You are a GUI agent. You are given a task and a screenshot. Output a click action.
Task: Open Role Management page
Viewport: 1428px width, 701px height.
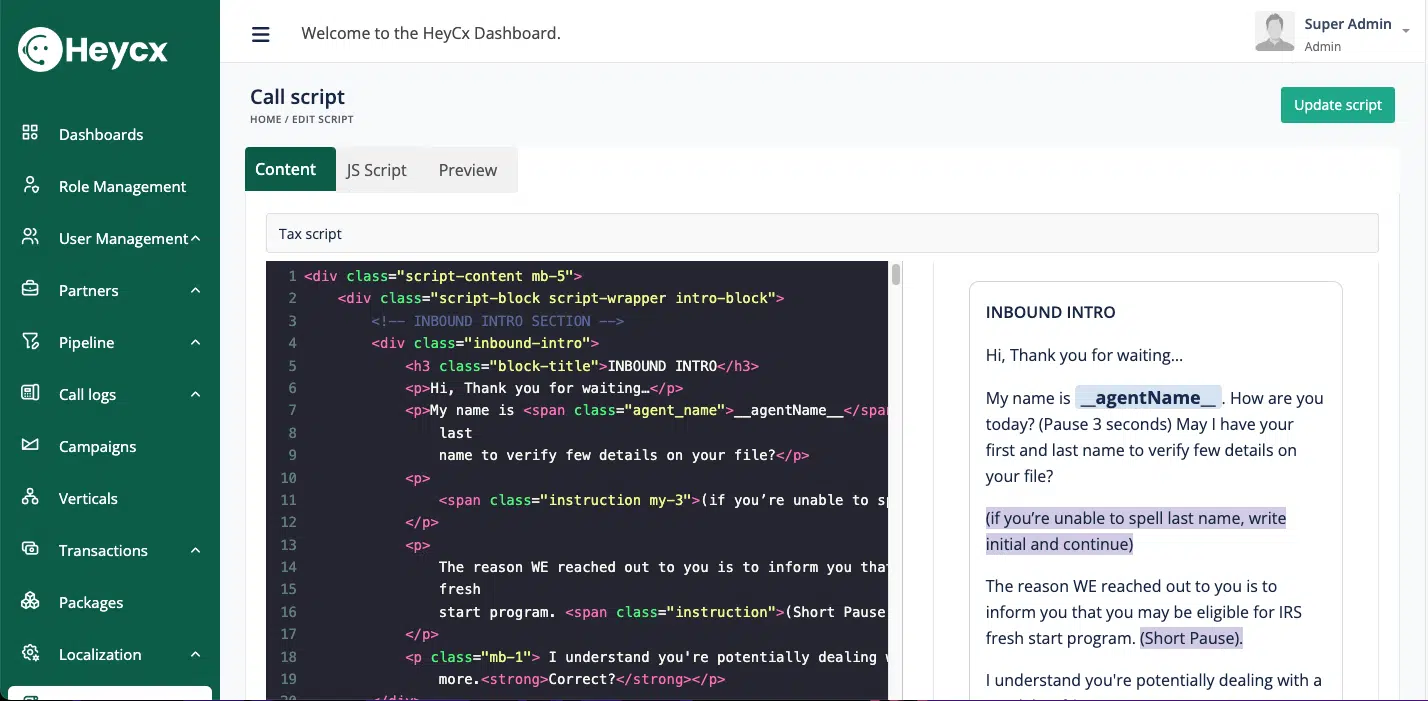[x=122, y=186]
